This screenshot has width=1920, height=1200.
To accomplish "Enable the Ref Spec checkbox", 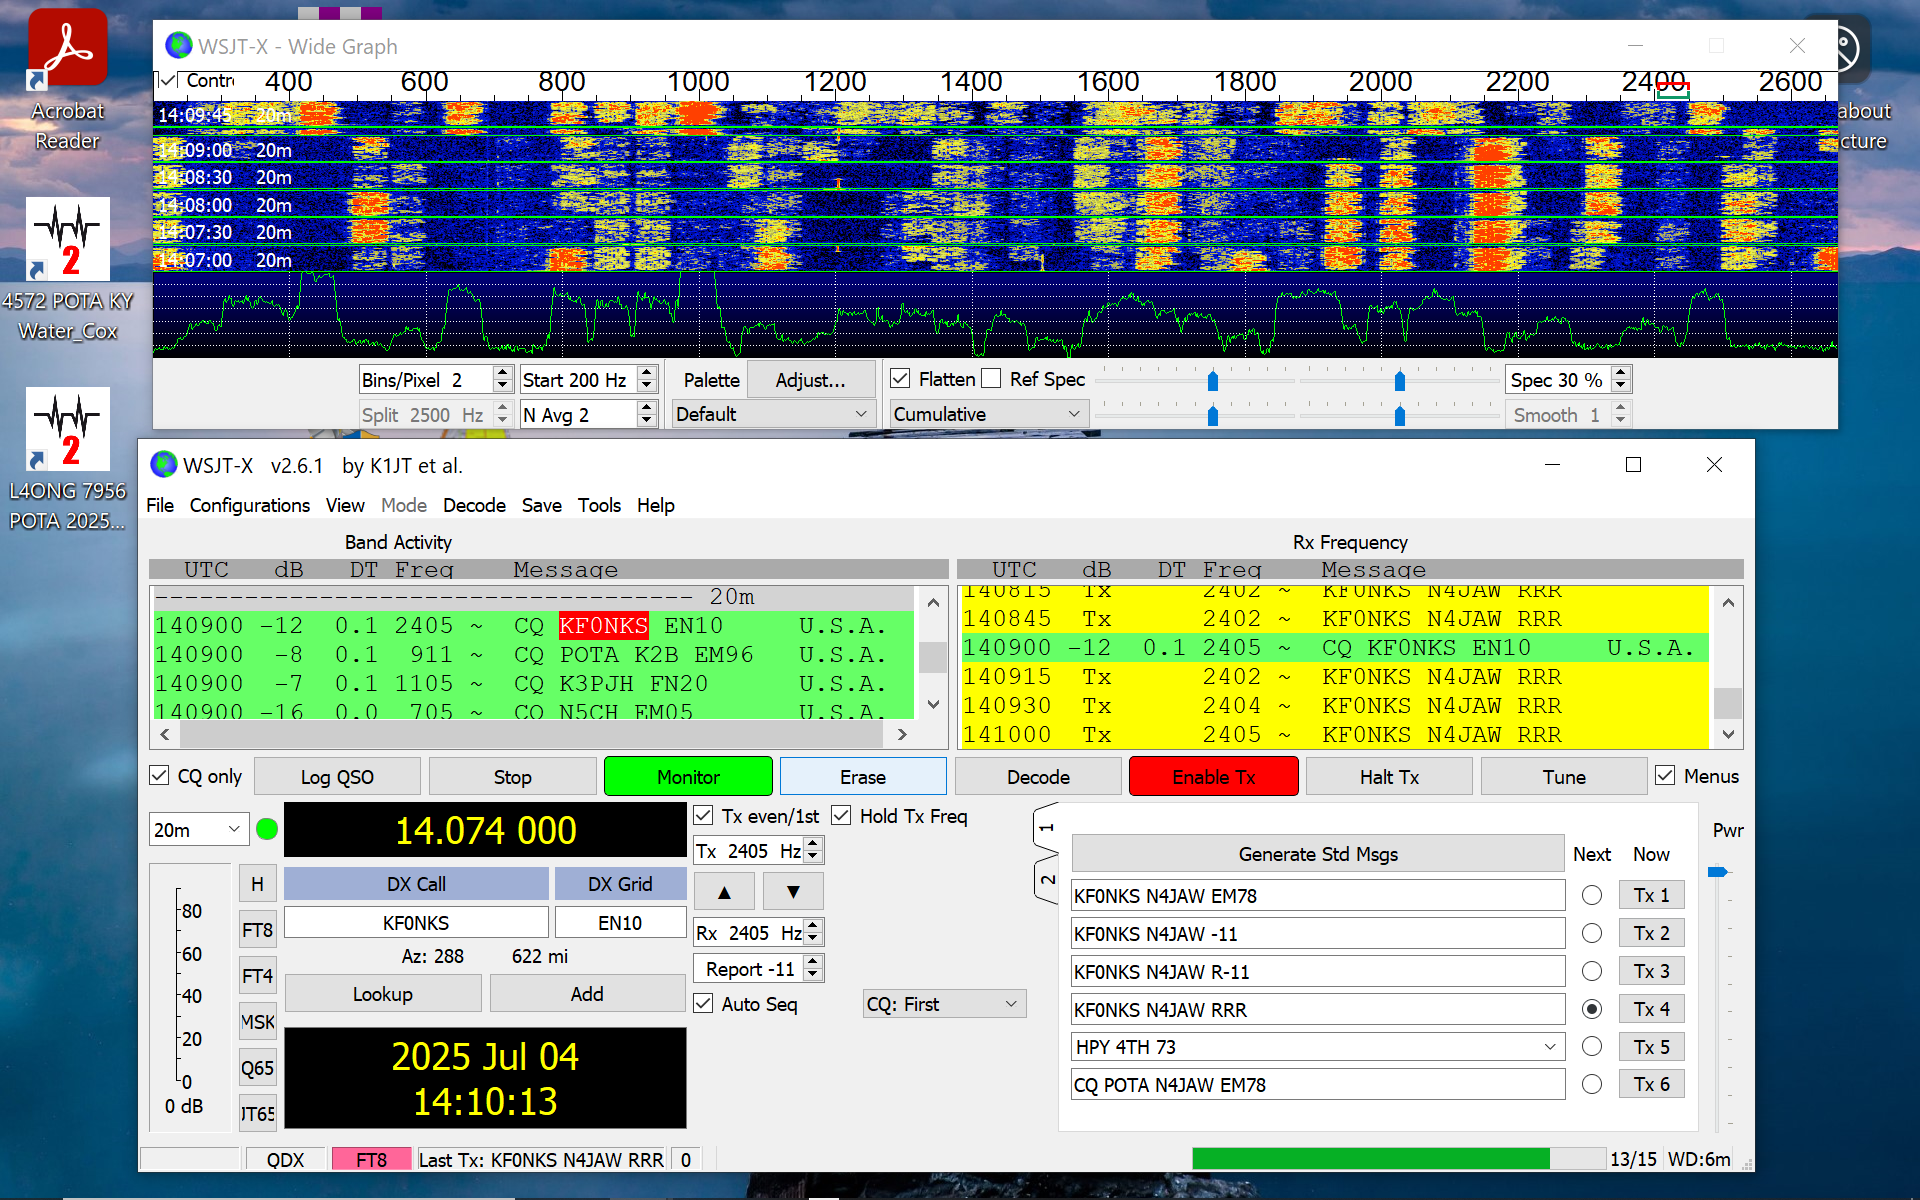I will (x=991, y=379).
